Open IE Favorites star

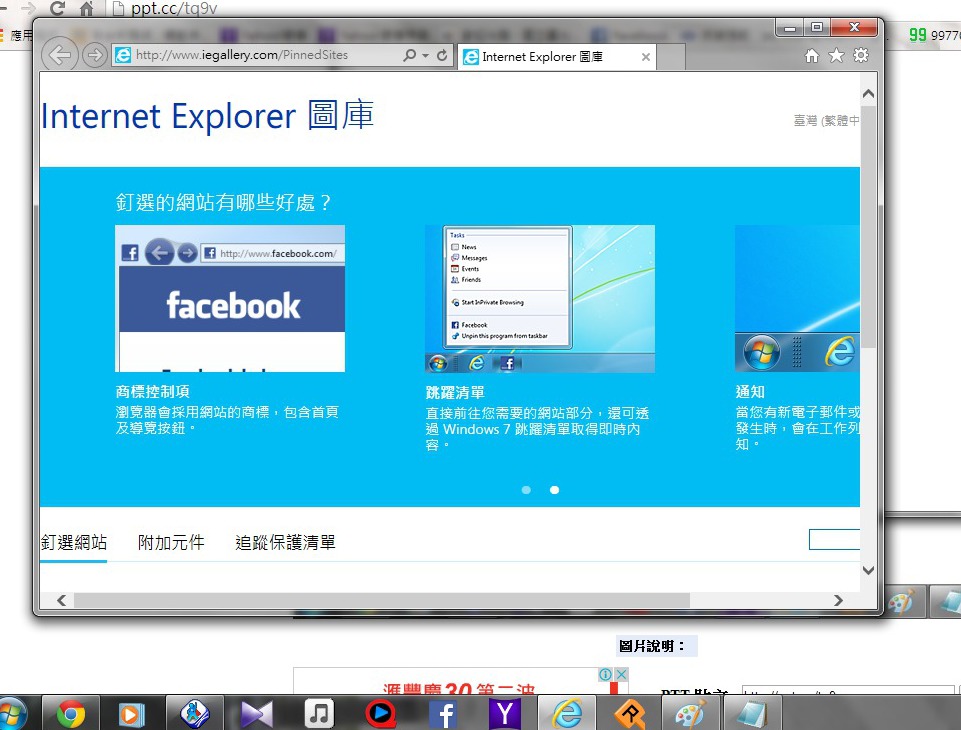click(836, 56)
